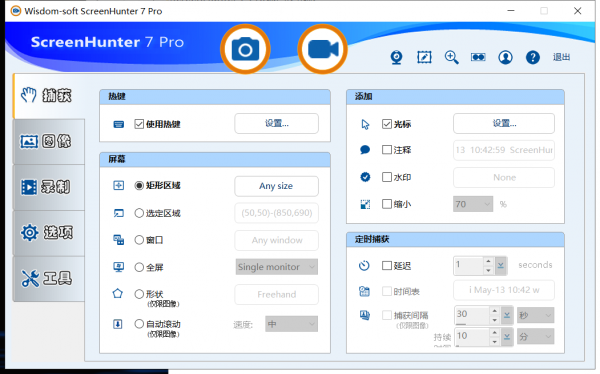600x374 pixels.
Task: Increase the interval 30 value with up arrow
Action: (x=494, y=311)
